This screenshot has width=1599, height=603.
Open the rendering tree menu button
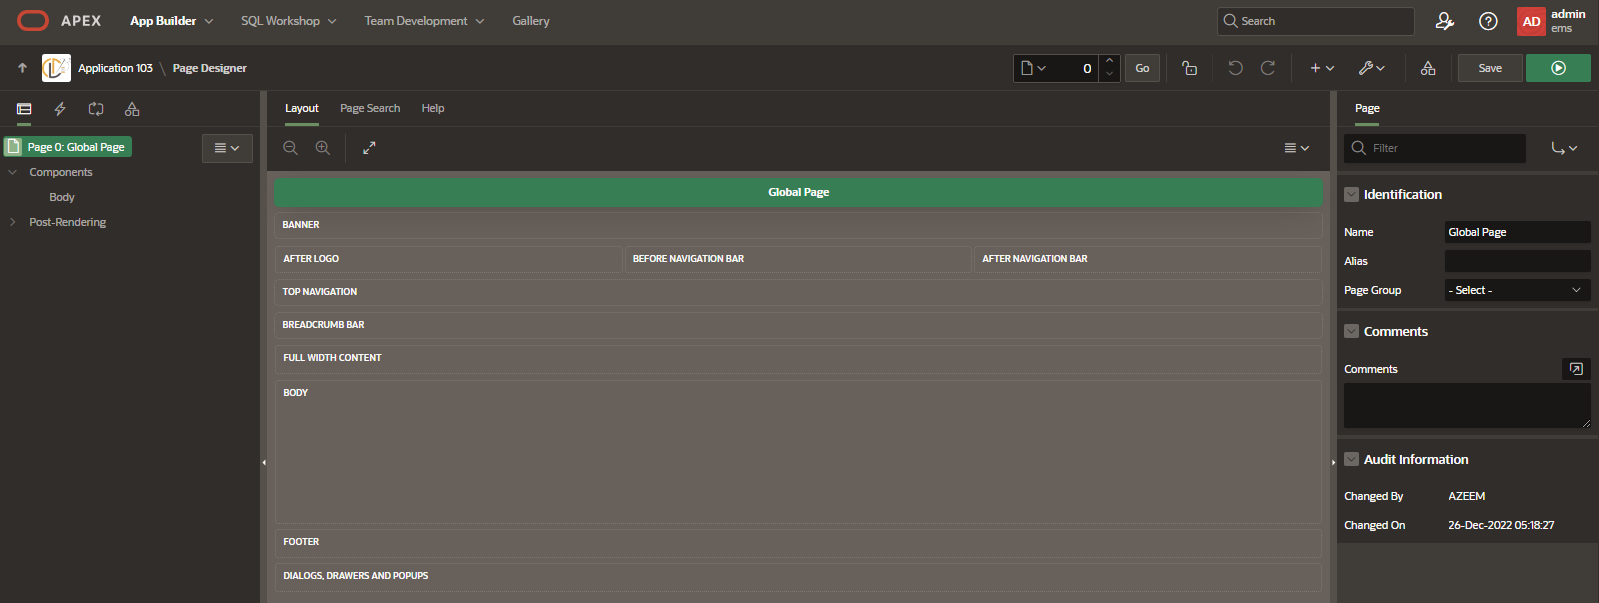coord(227,148)
